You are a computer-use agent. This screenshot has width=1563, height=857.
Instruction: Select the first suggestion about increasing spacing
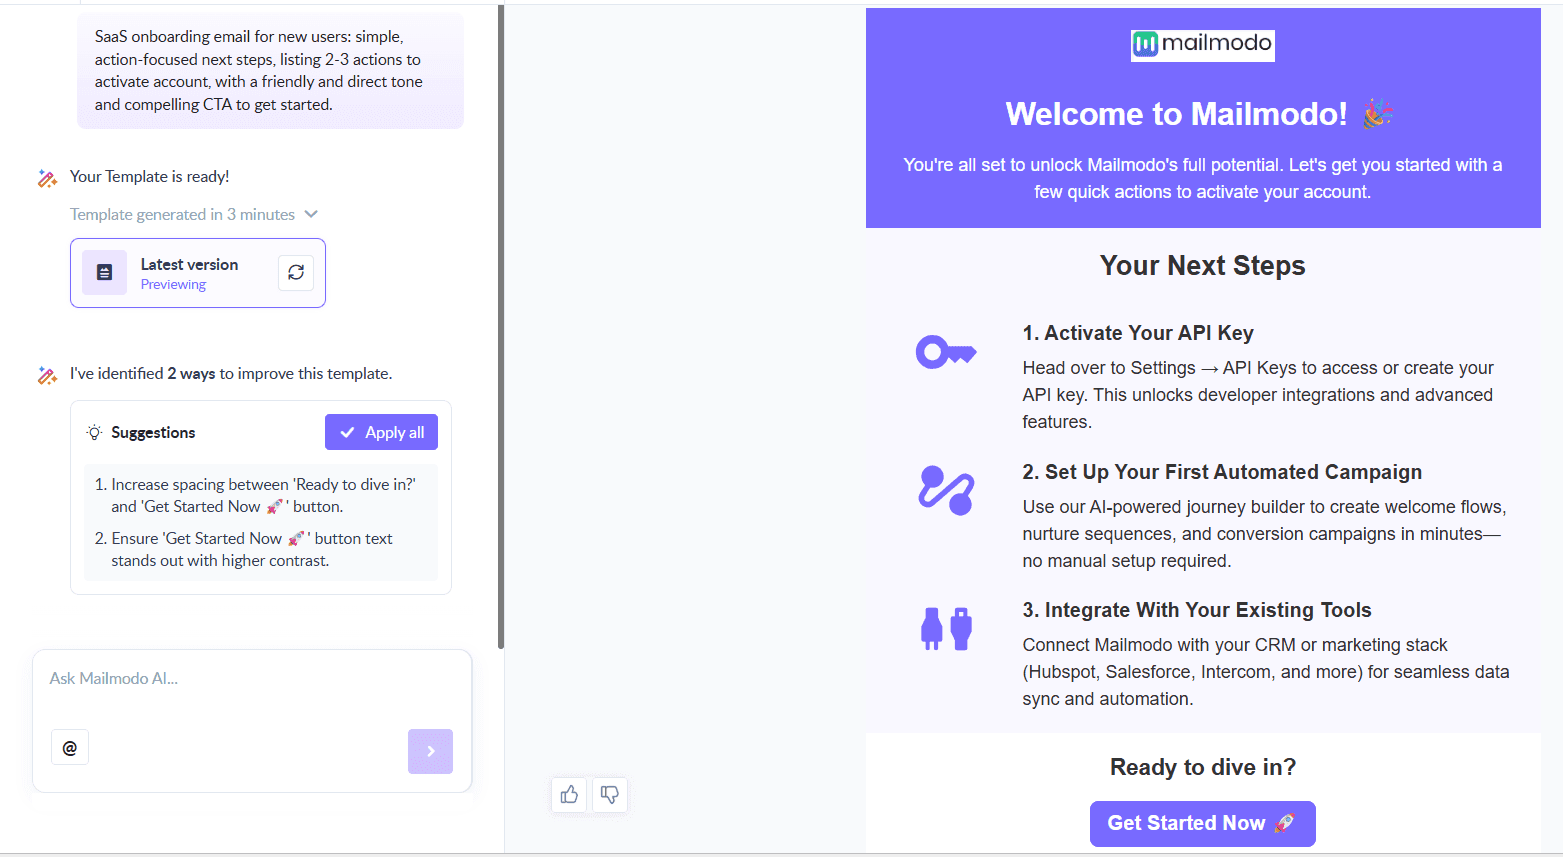point(260,495)
